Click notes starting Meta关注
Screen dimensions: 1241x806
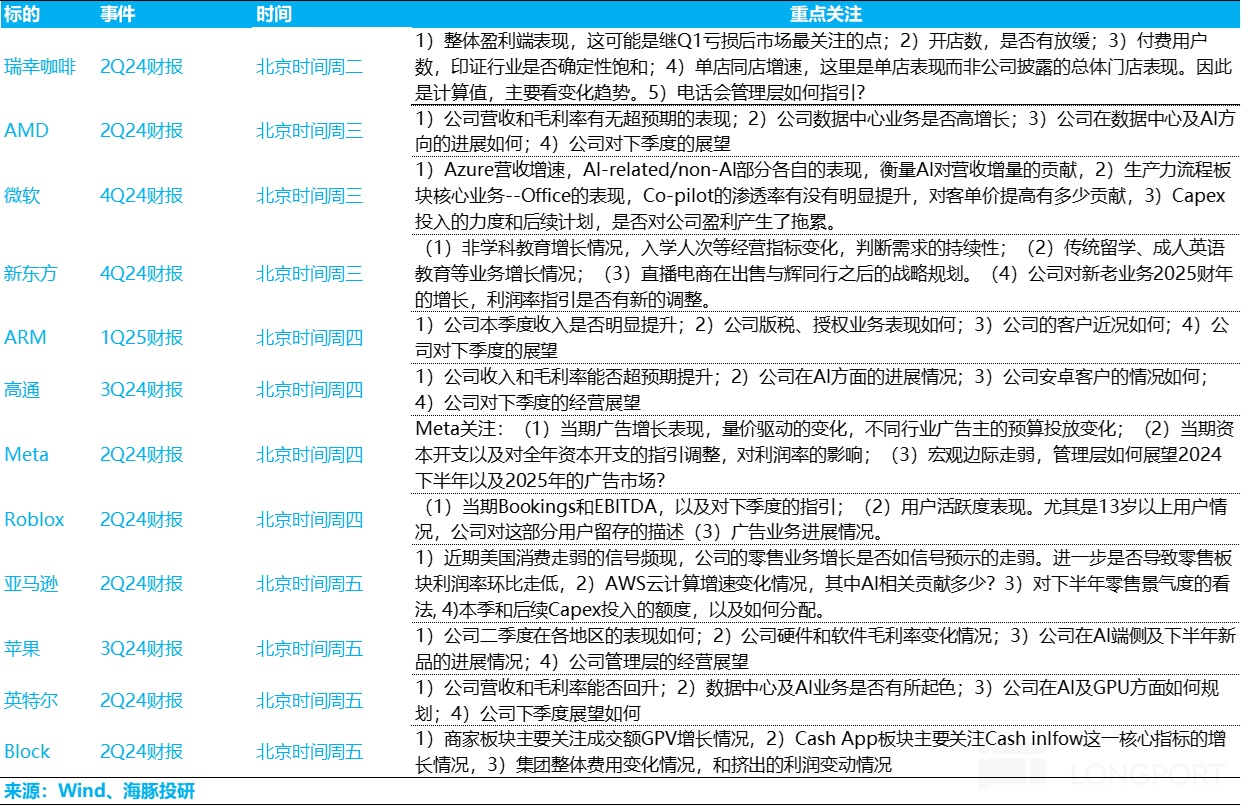point(825,454)
